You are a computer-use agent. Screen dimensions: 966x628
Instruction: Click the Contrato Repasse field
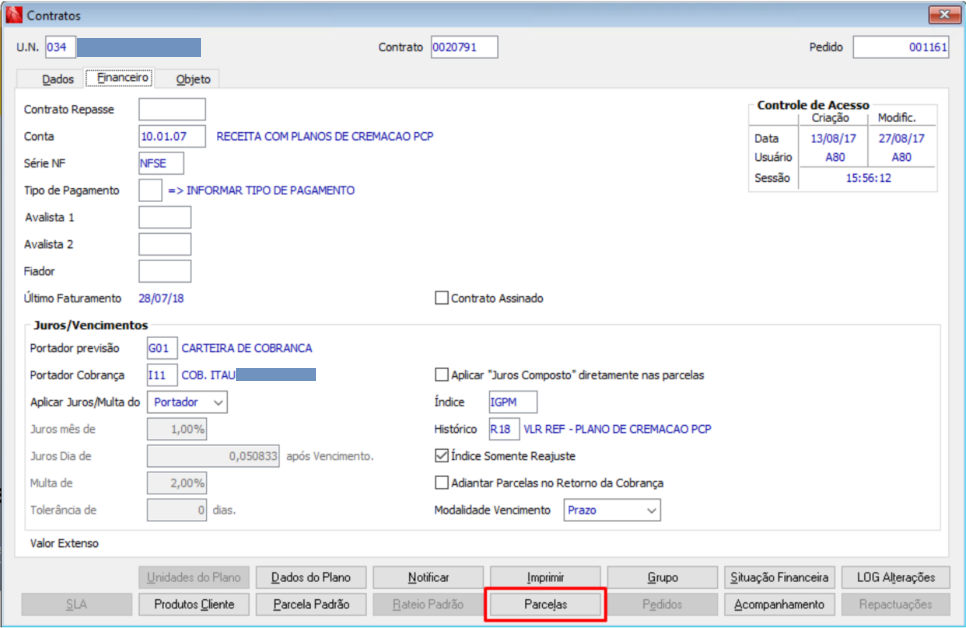(172, 109)
